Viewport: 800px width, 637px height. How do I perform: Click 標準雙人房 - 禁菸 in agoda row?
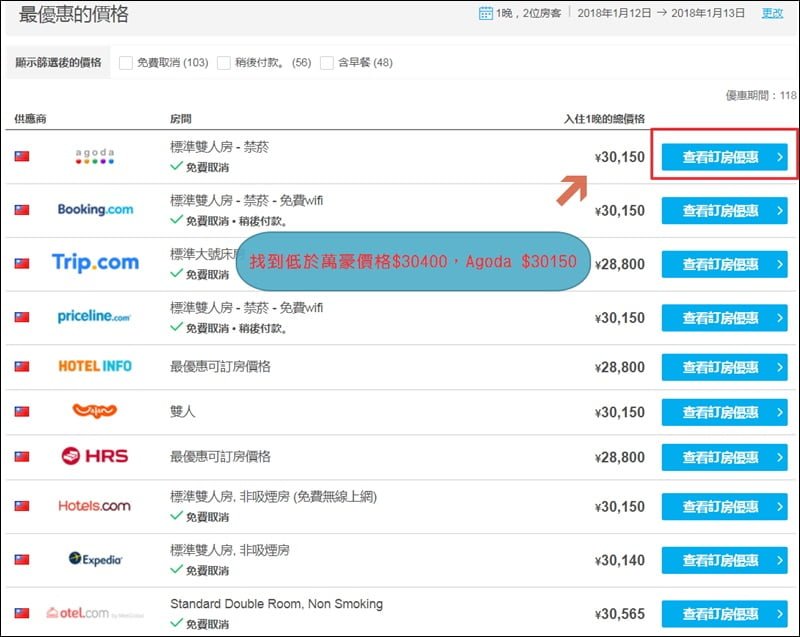pos(219,147)
